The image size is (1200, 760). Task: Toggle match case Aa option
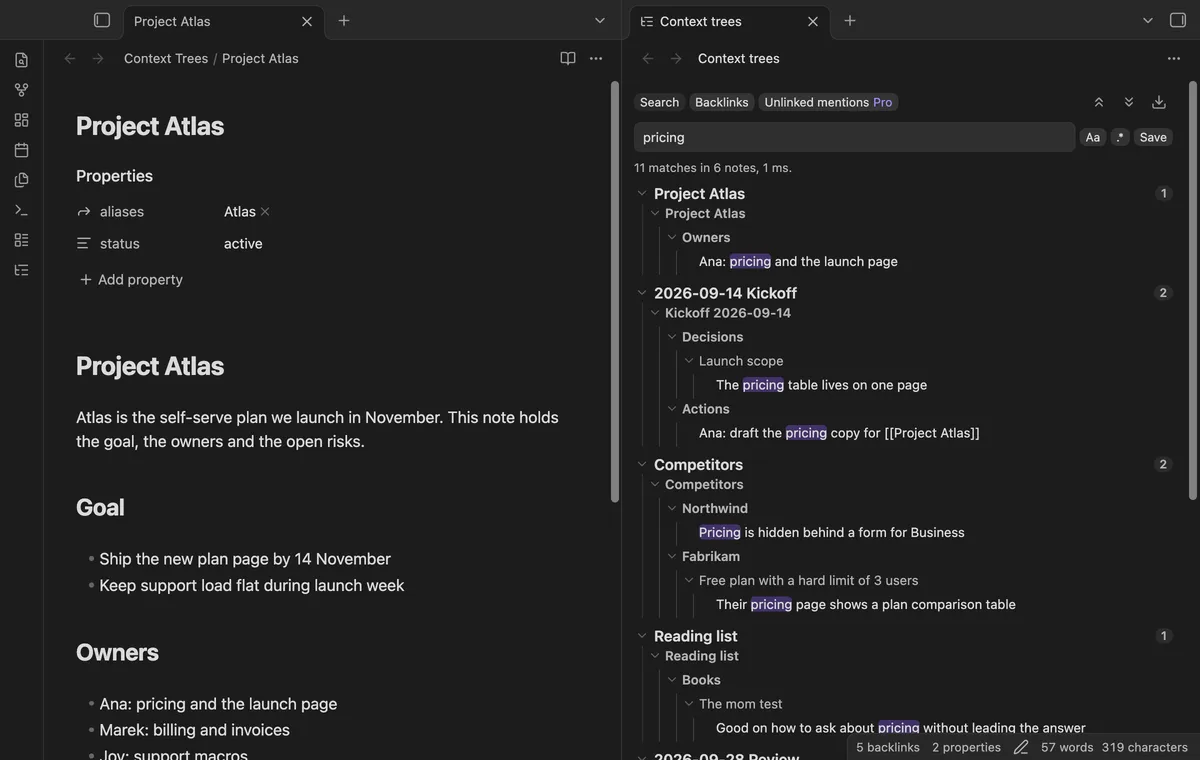(x=1093, y=137)
